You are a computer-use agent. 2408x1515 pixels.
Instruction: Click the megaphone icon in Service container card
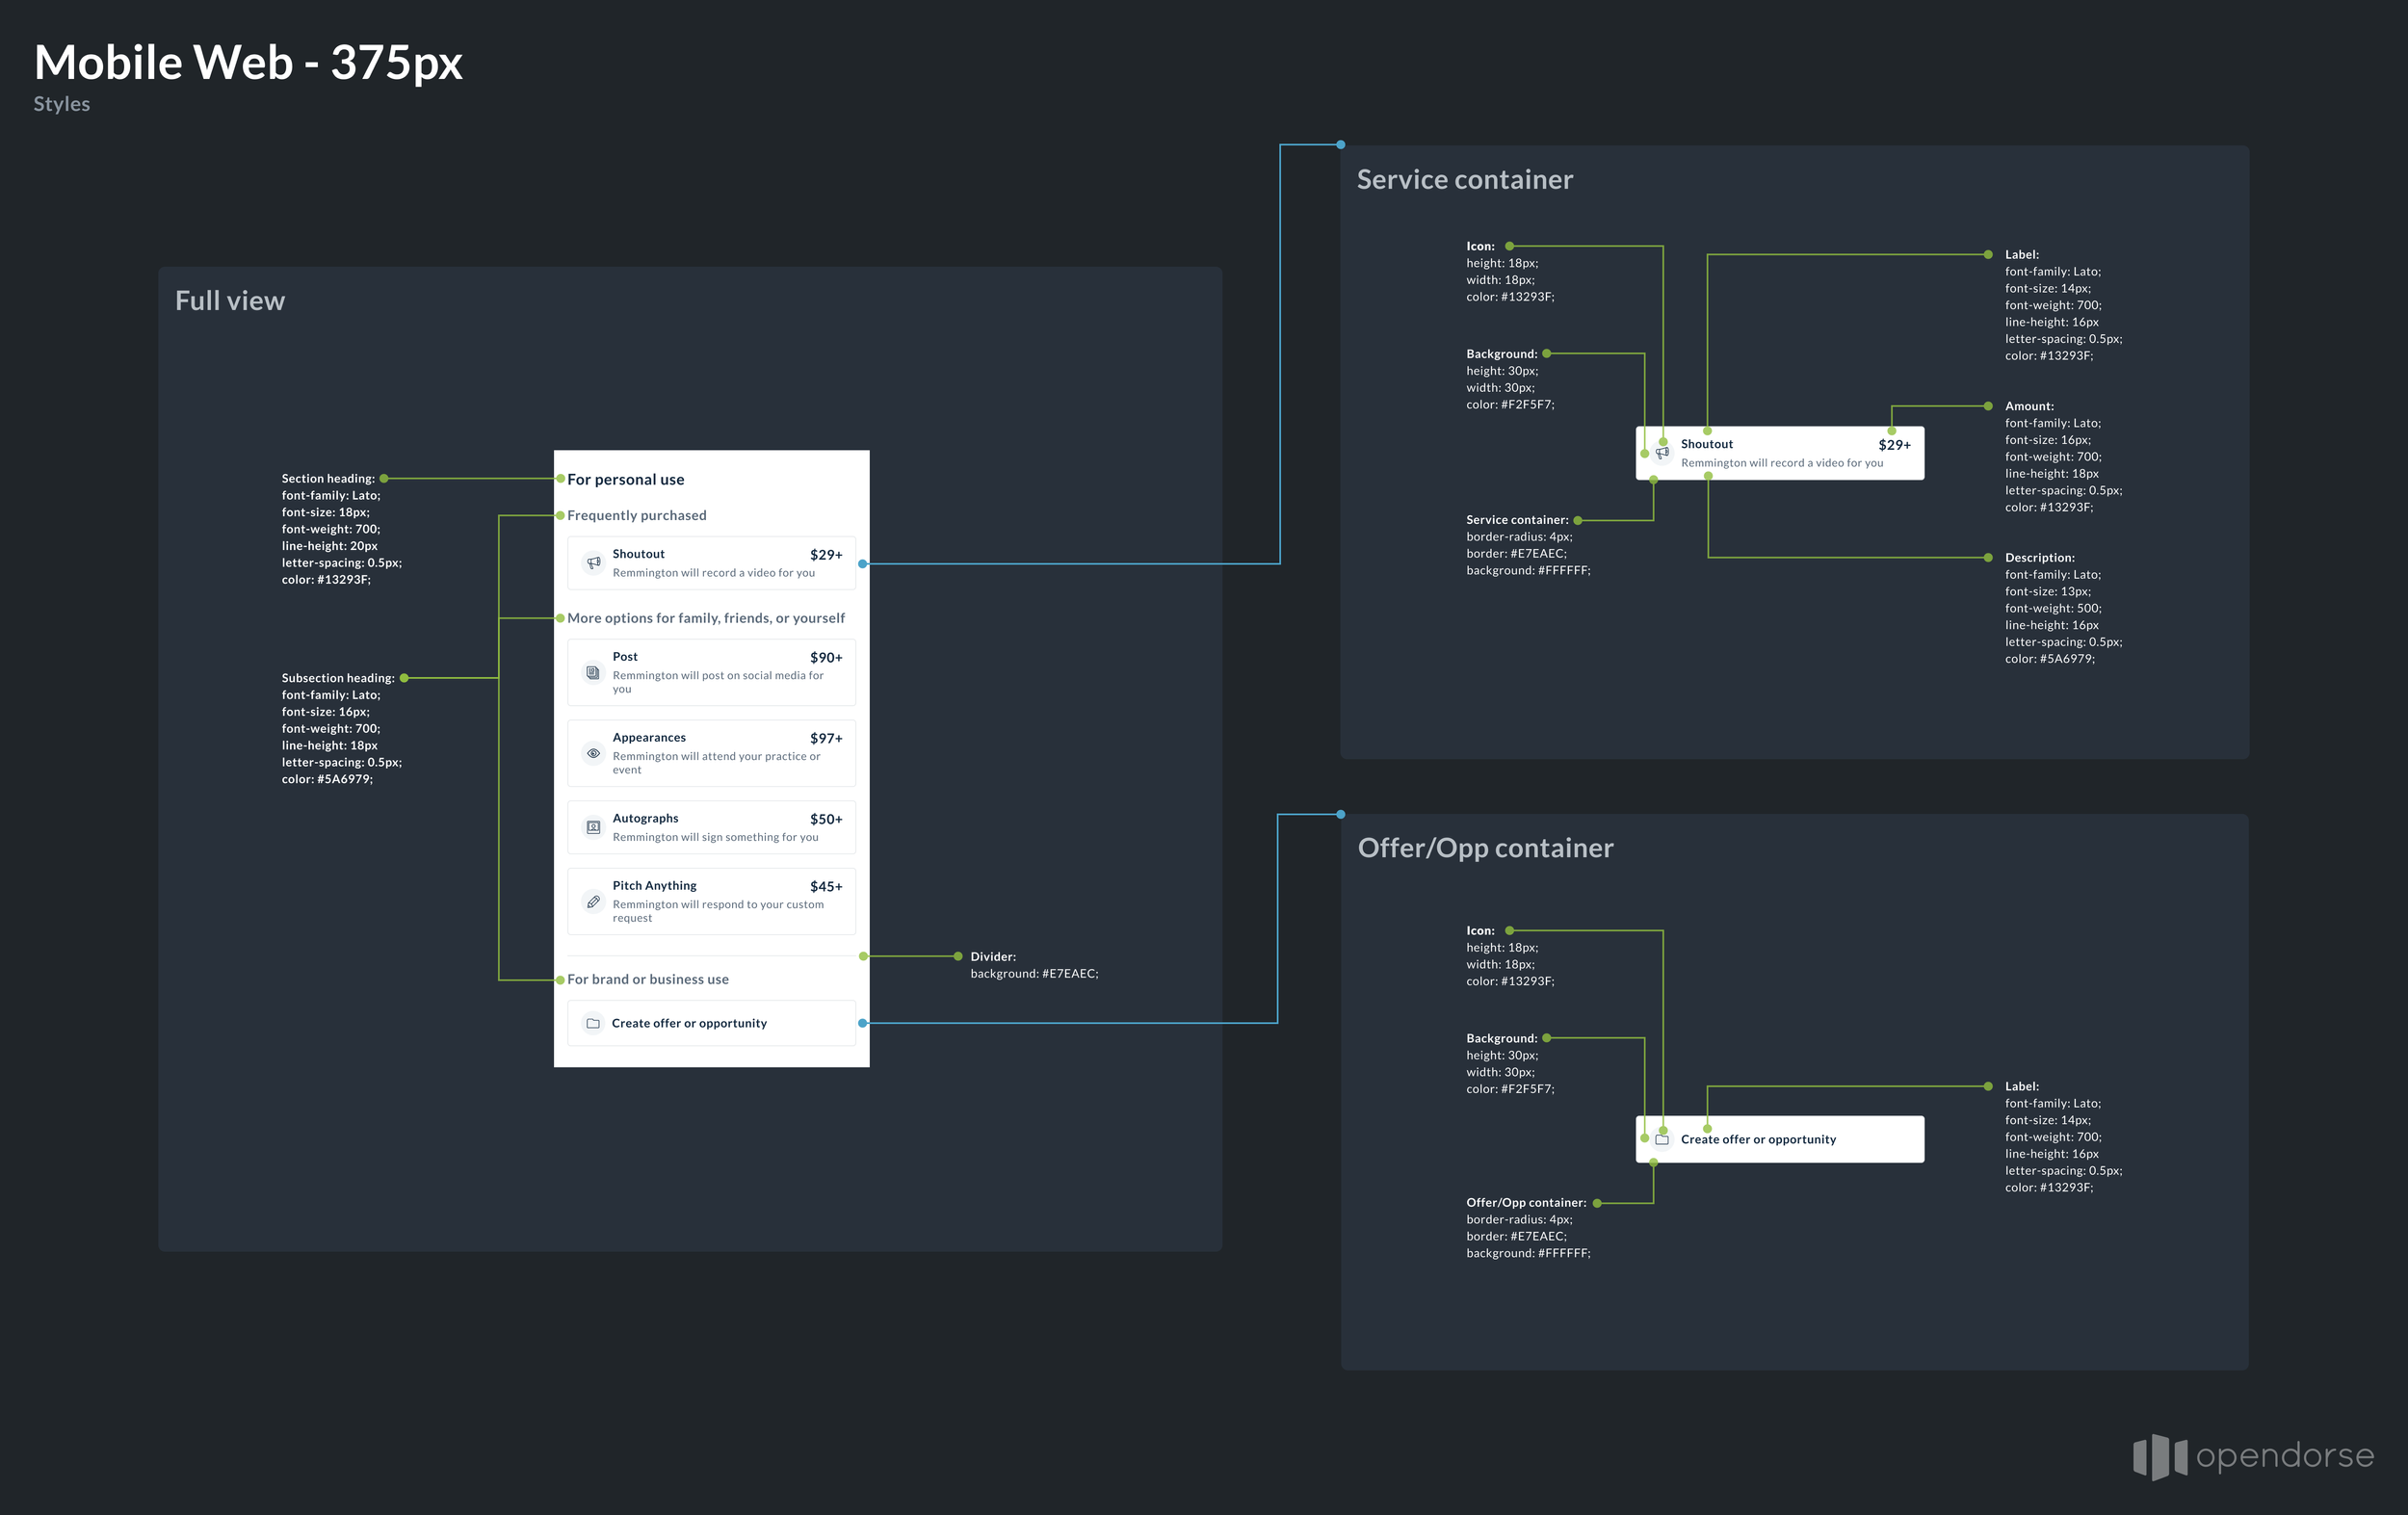click(x=1662, y=454)
